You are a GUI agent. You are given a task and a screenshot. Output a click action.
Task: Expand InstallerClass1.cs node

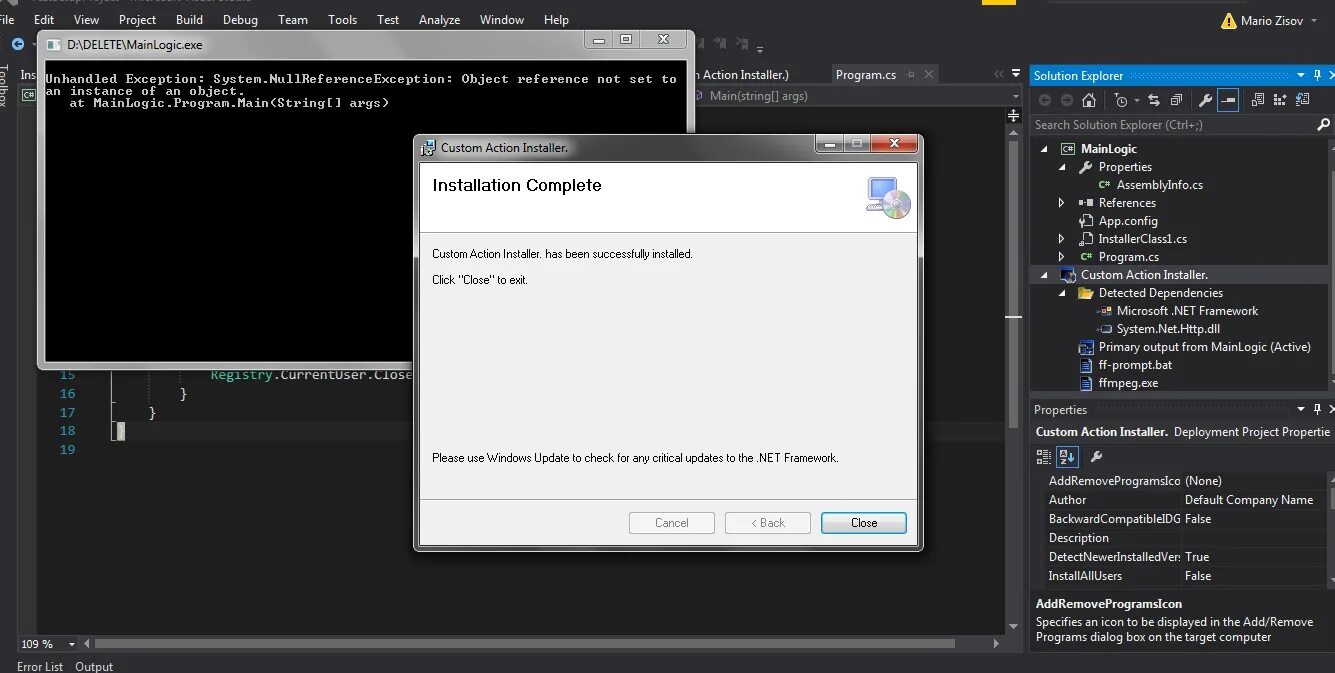pos(1062,239)
